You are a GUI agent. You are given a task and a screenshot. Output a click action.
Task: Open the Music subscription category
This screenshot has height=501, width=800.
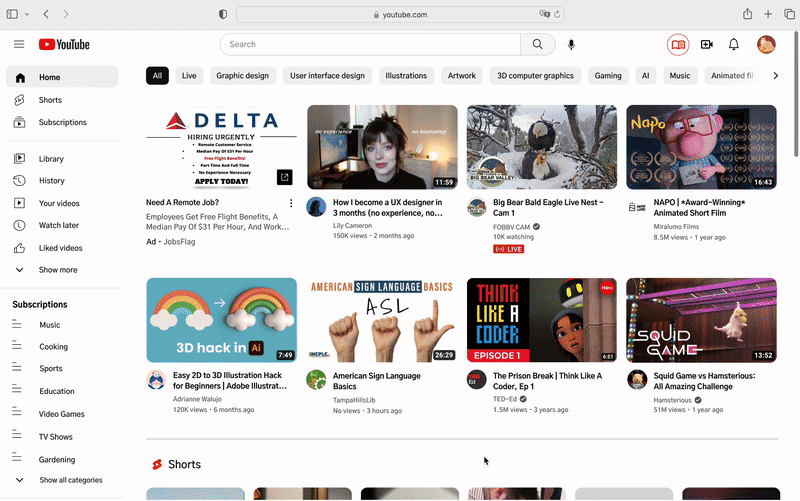tap(49, 325)
